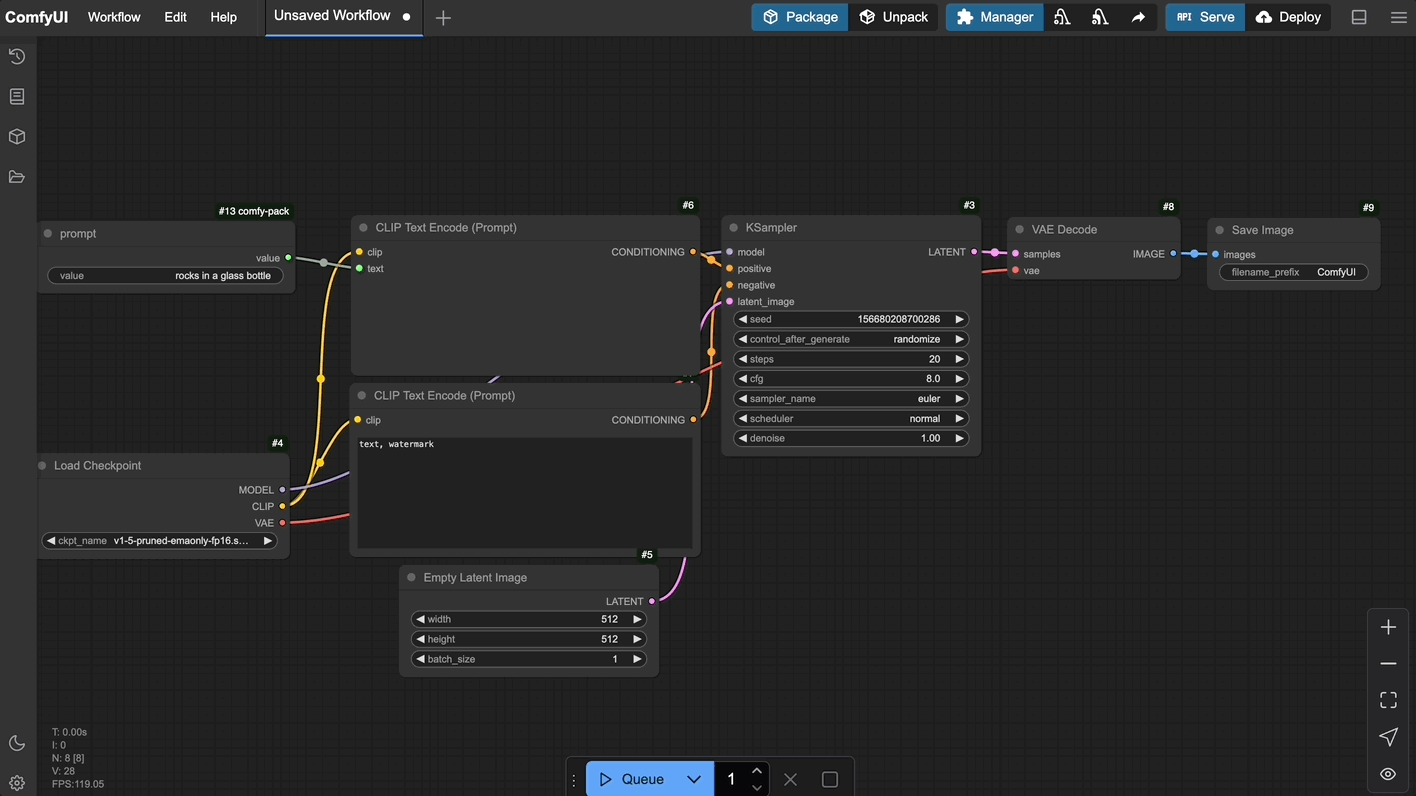The height and width of the screenshot is (796, 1416).
Task: Adjust the denoise 1.00 slider field
Action: (850, 439)
